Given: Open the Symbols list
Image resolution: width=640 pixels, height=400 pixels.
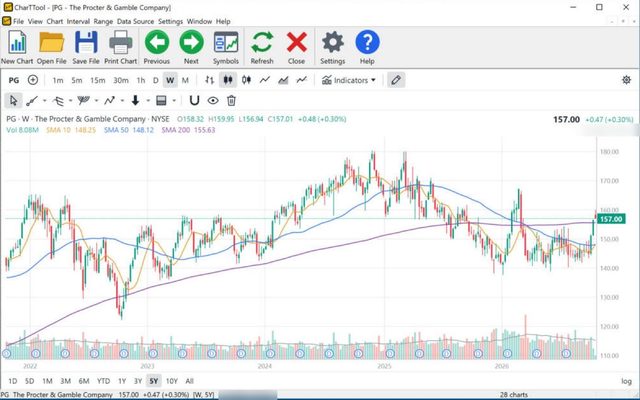Looking at the screenshot, I should (x=226, y=47).
